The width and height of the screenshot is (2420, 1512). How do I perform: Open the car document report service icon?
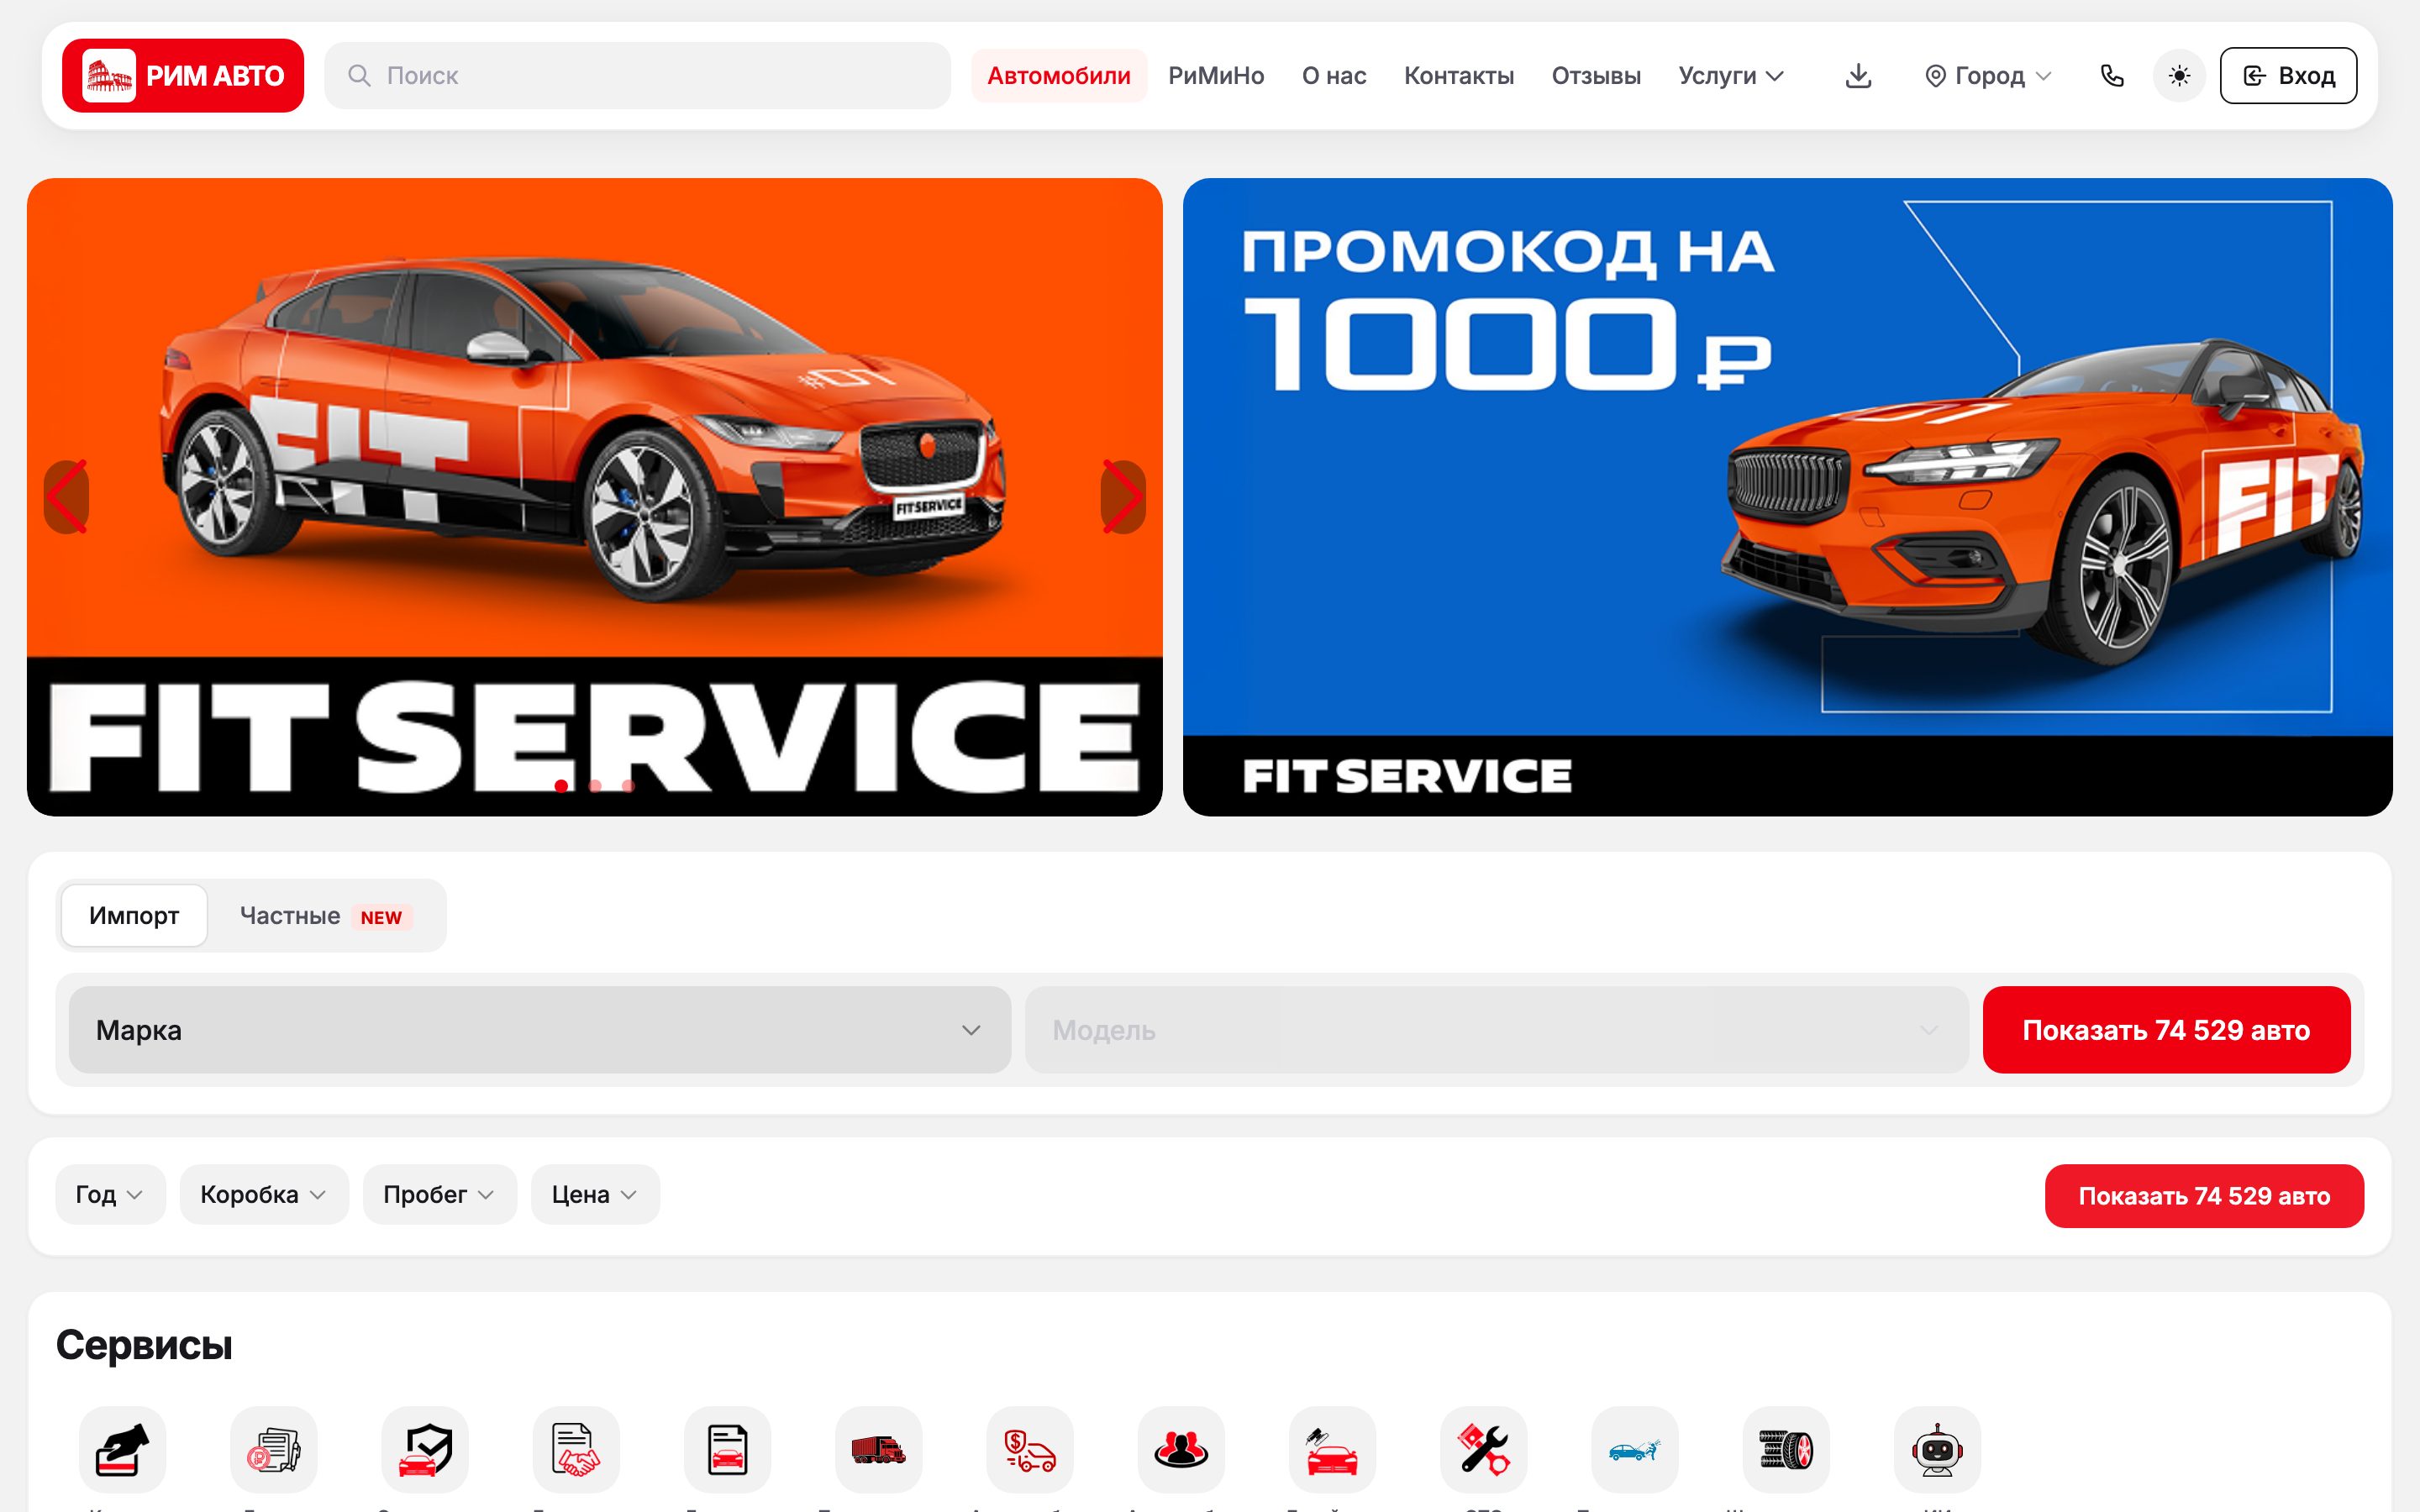(x=727, y=1450)
